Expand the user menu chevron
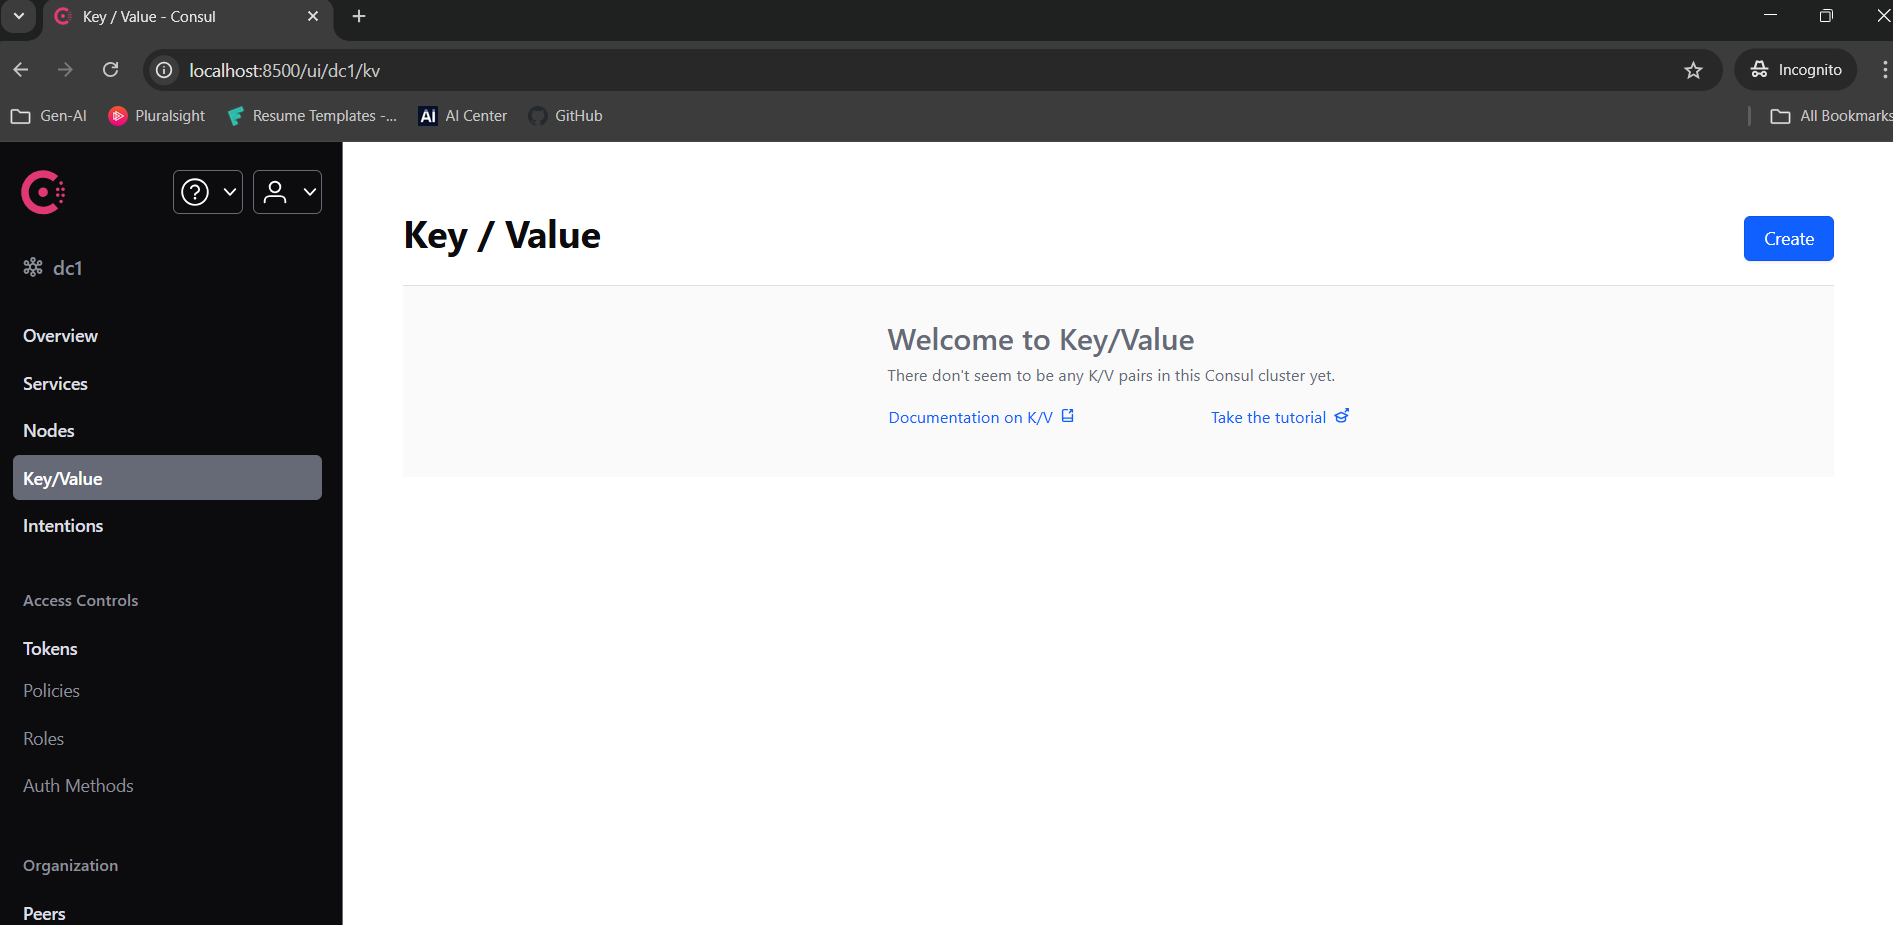This screenshot has width=1893, height=925. coord(308,191)
